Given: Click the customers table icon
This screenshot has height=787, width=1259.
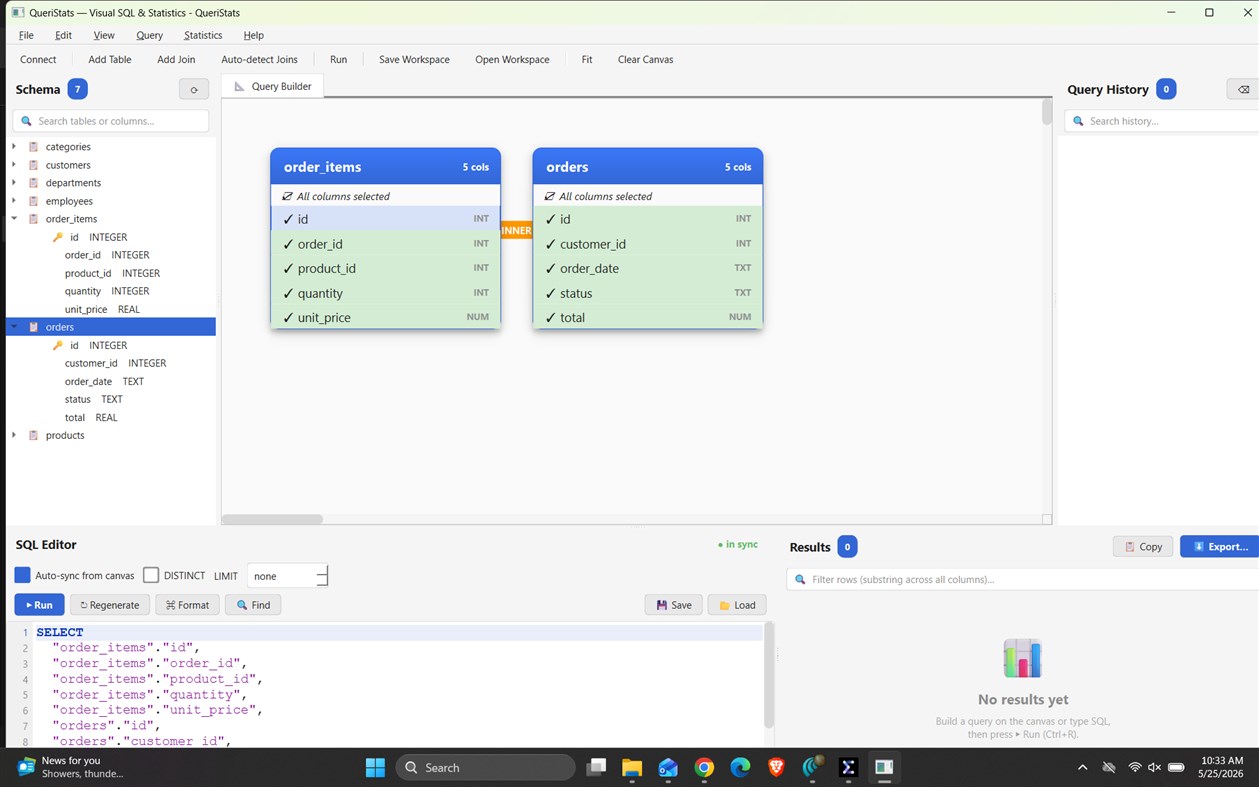Looking at the screenshot, I should click(x=34, y=165).
